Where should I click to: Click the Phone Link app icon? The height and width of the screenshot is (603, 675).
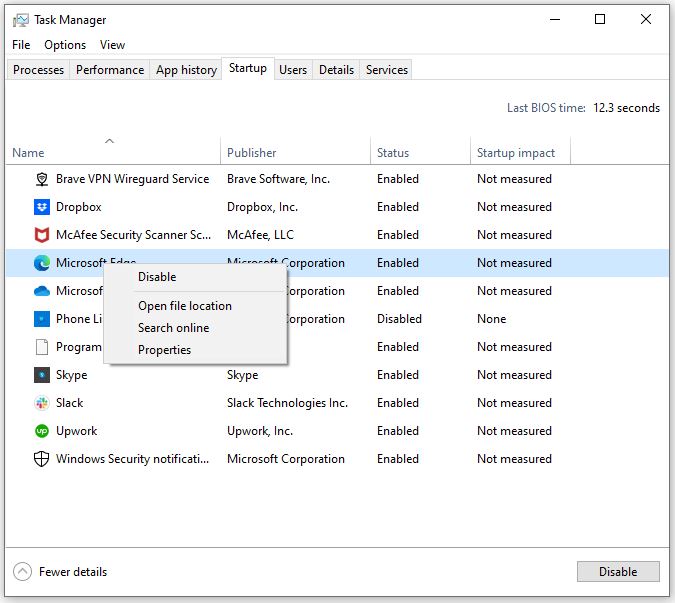point(42,319)
